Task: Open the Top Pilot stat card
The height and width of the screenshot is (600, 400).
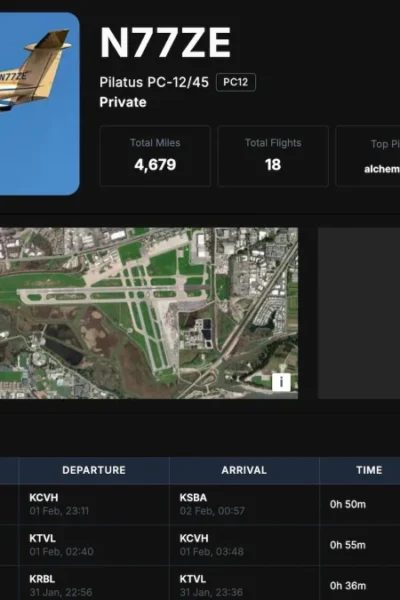Action: tap(368, 156)
